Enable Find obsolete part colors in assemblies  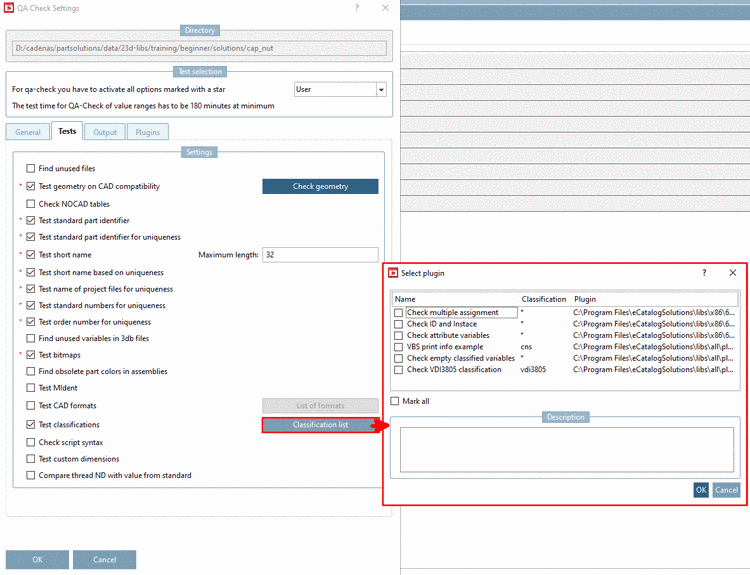pyautogui.click(x=31, y=371)
